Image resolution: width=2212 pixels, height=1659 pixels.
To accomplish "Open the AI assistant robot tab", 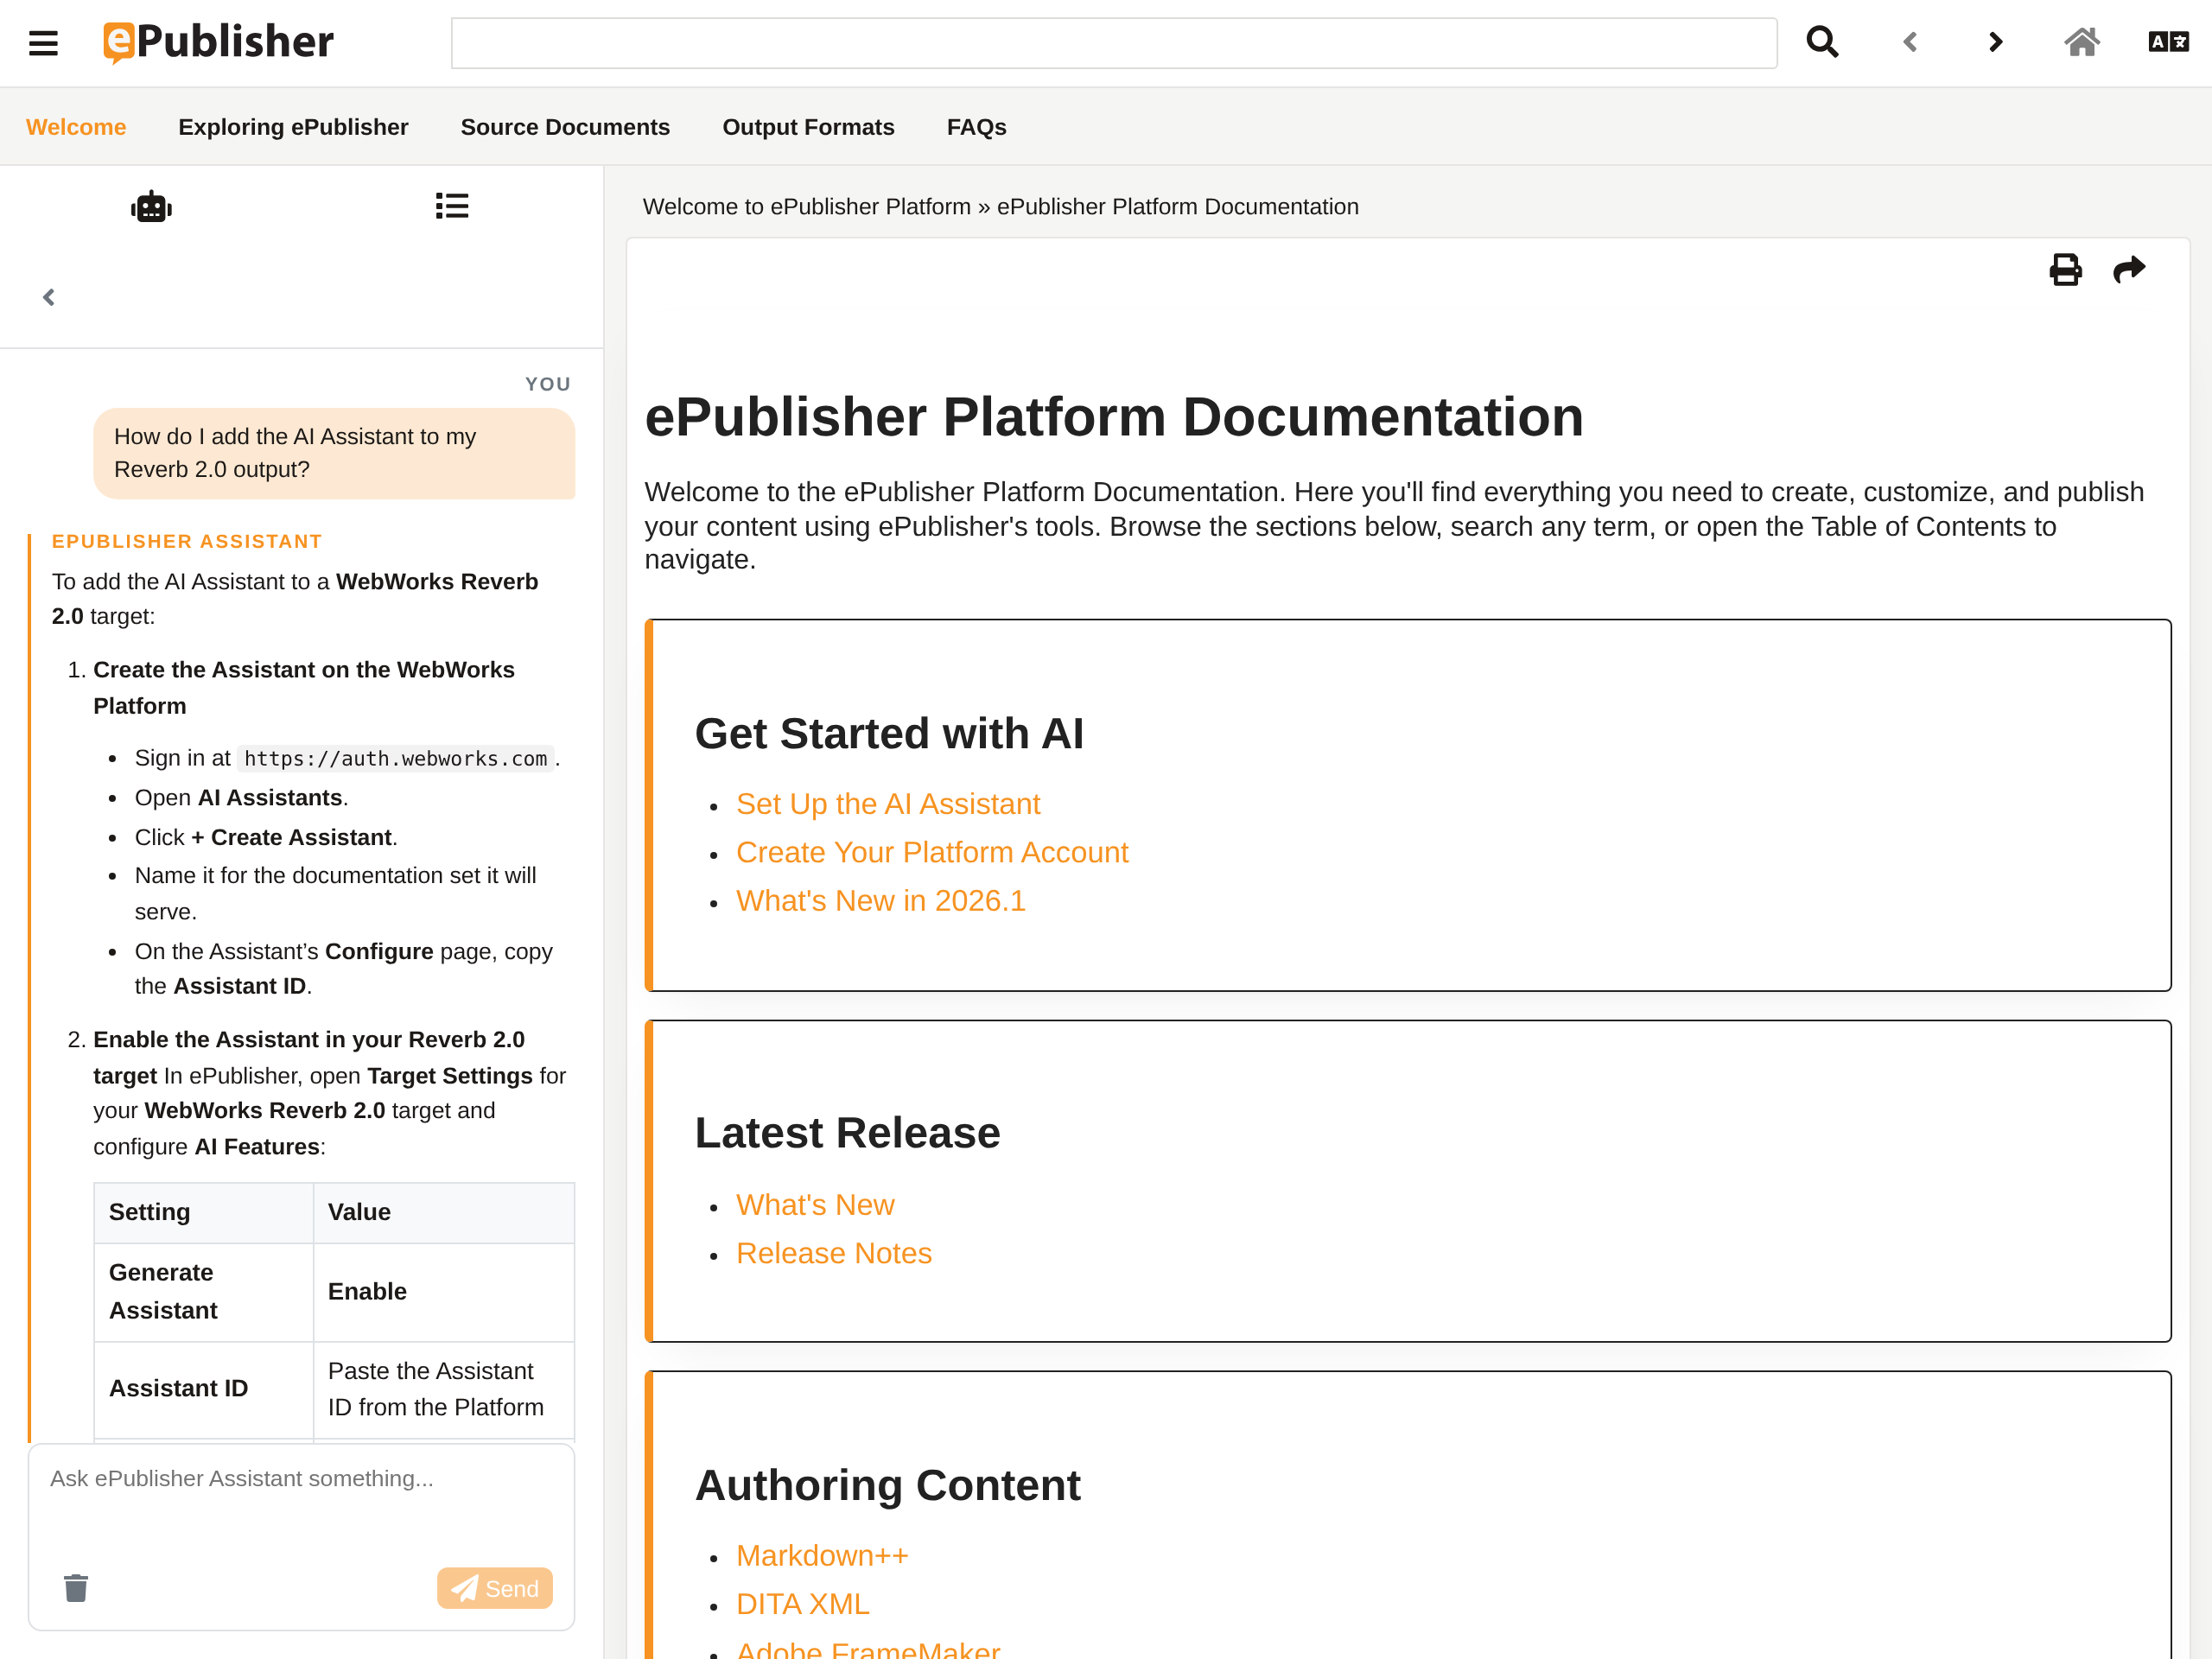I will (x=151, y=207).
